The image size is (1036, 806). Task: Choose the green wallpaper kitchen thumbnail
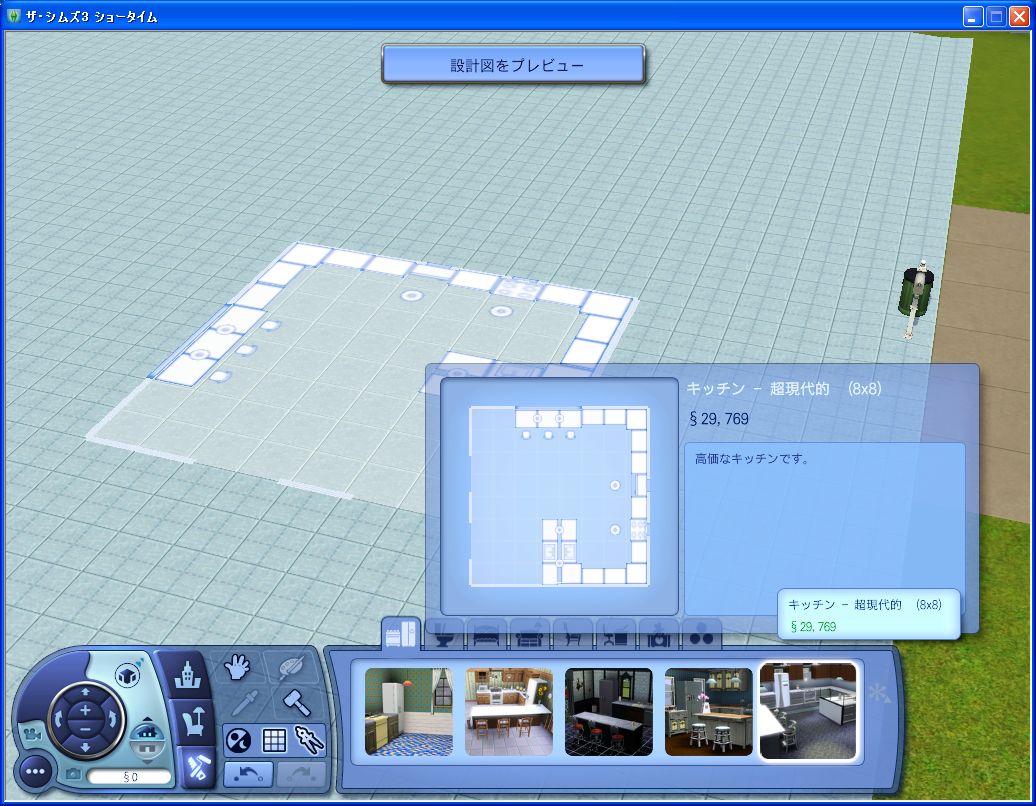409,712
